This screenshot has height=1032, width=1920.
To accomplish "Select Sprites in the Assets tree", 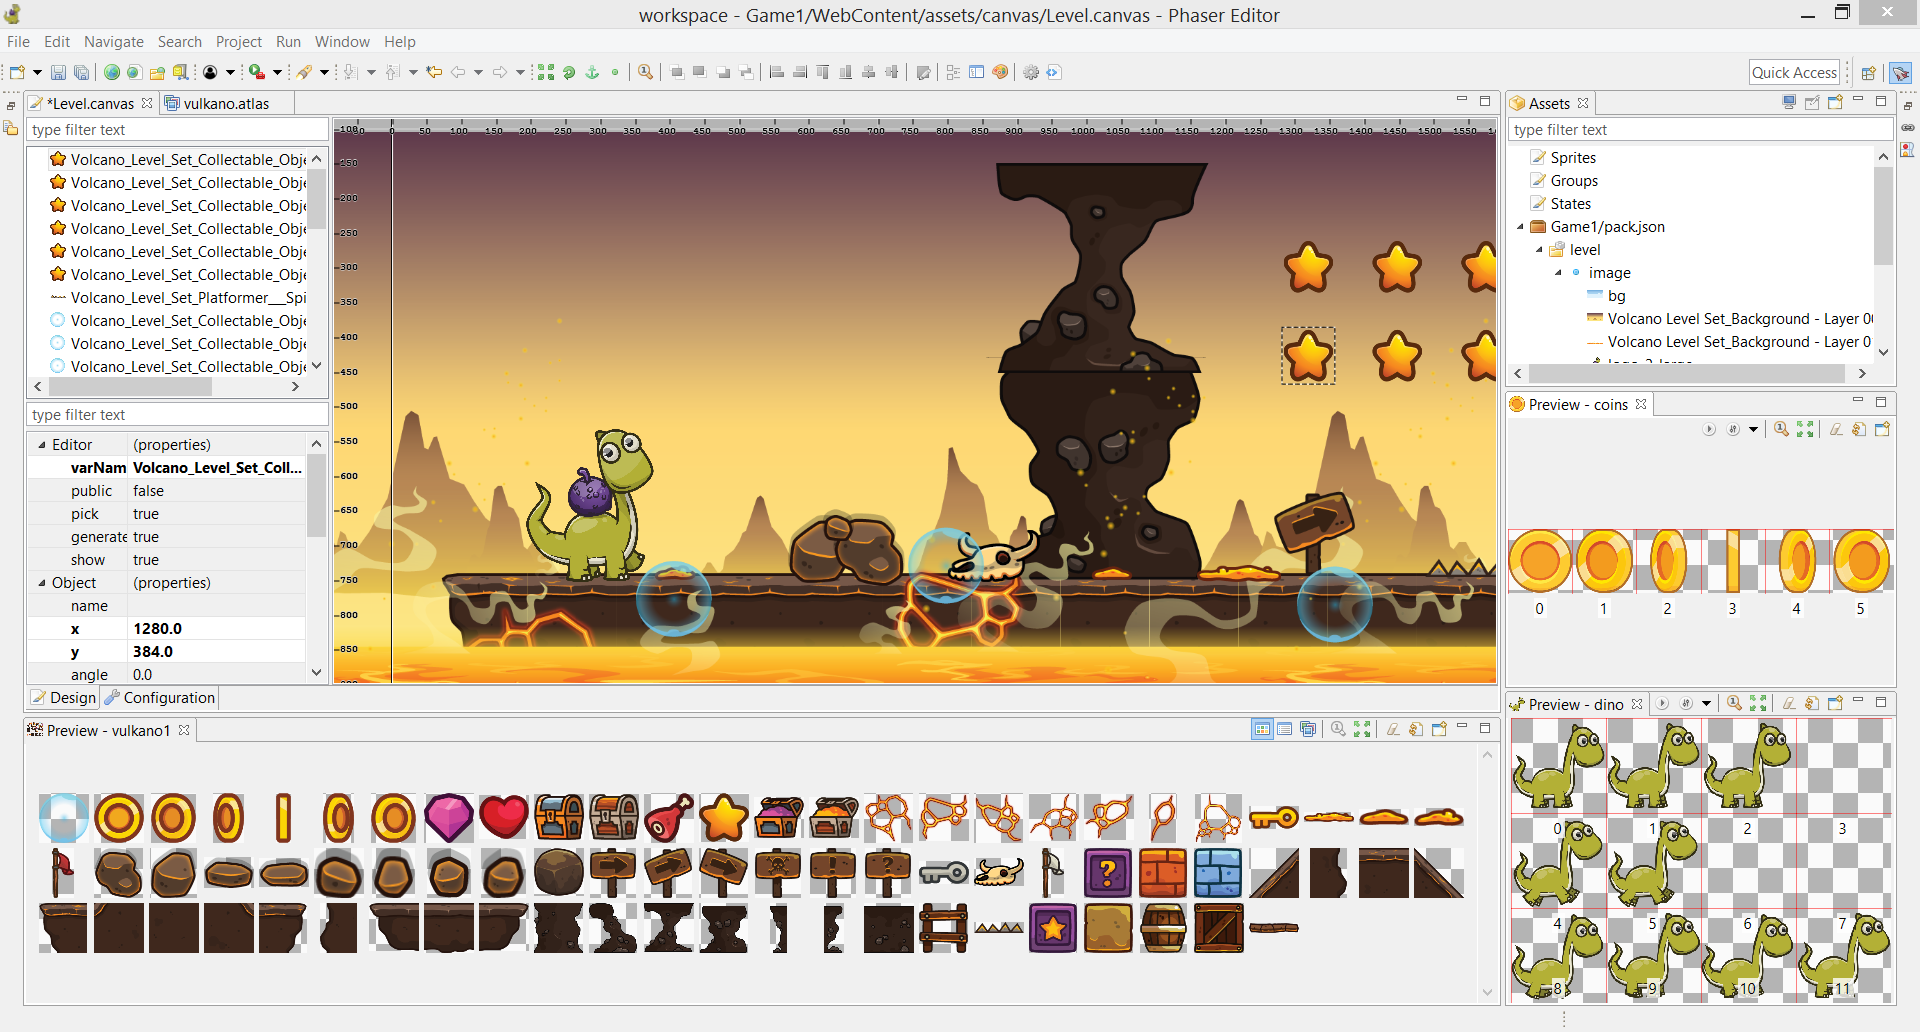I will pyautogui.click(x=1573, y=158).
